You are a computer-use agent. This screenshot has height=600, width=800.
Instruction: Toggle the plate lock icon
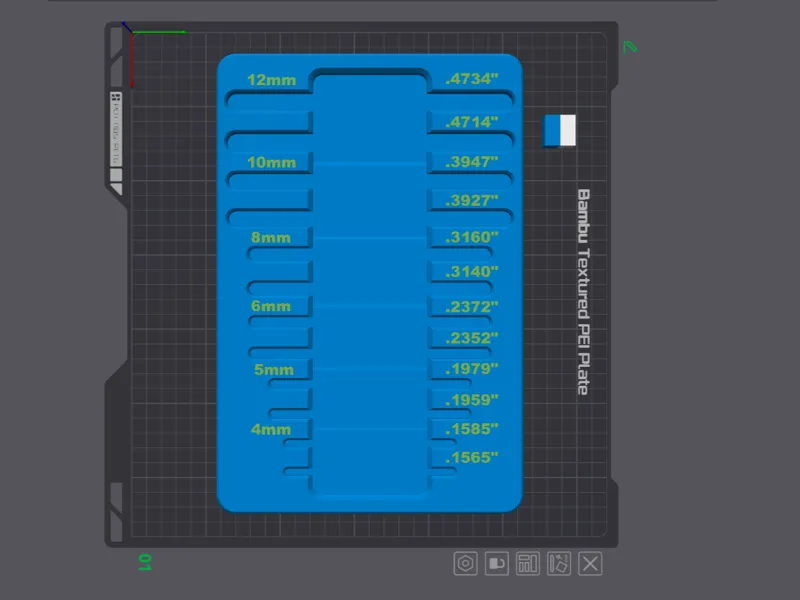(x=496, y=564)
